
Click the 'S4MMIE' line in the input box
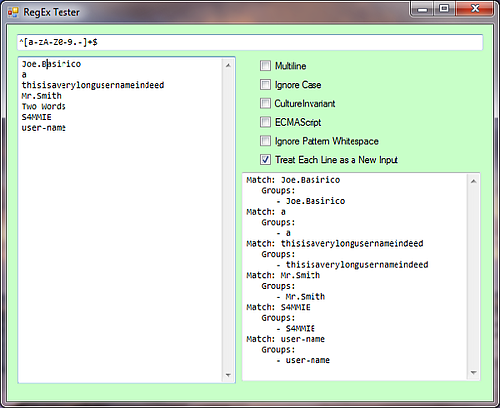(37, 117)
